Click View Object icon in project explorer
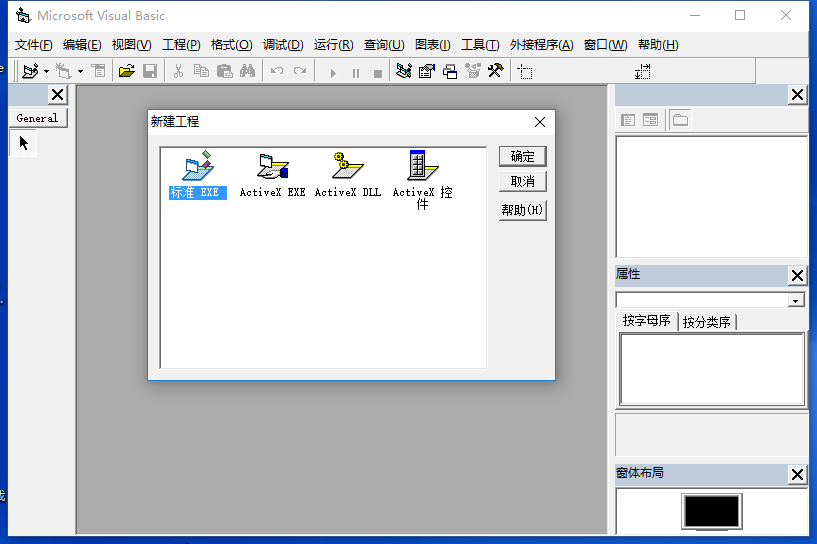Screen dimensions: 817x544 click(x=650, y=120)
